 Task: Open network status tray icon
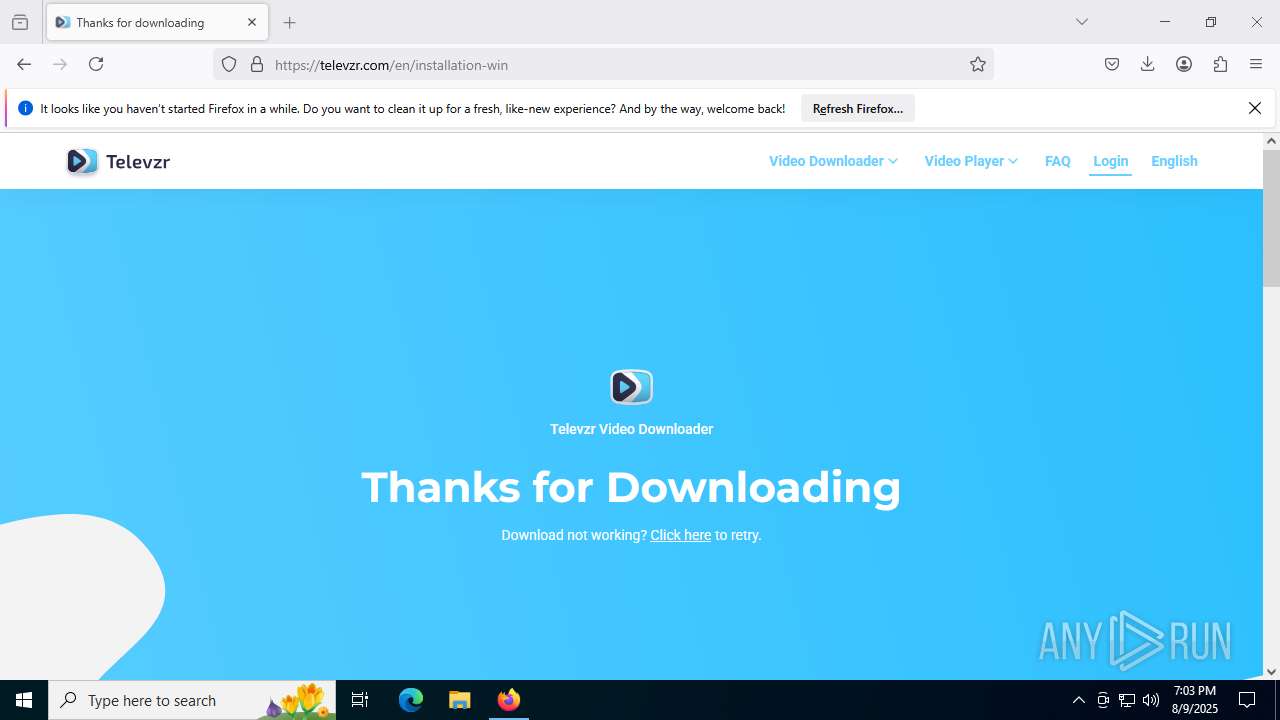click(x=1127, y=700)
